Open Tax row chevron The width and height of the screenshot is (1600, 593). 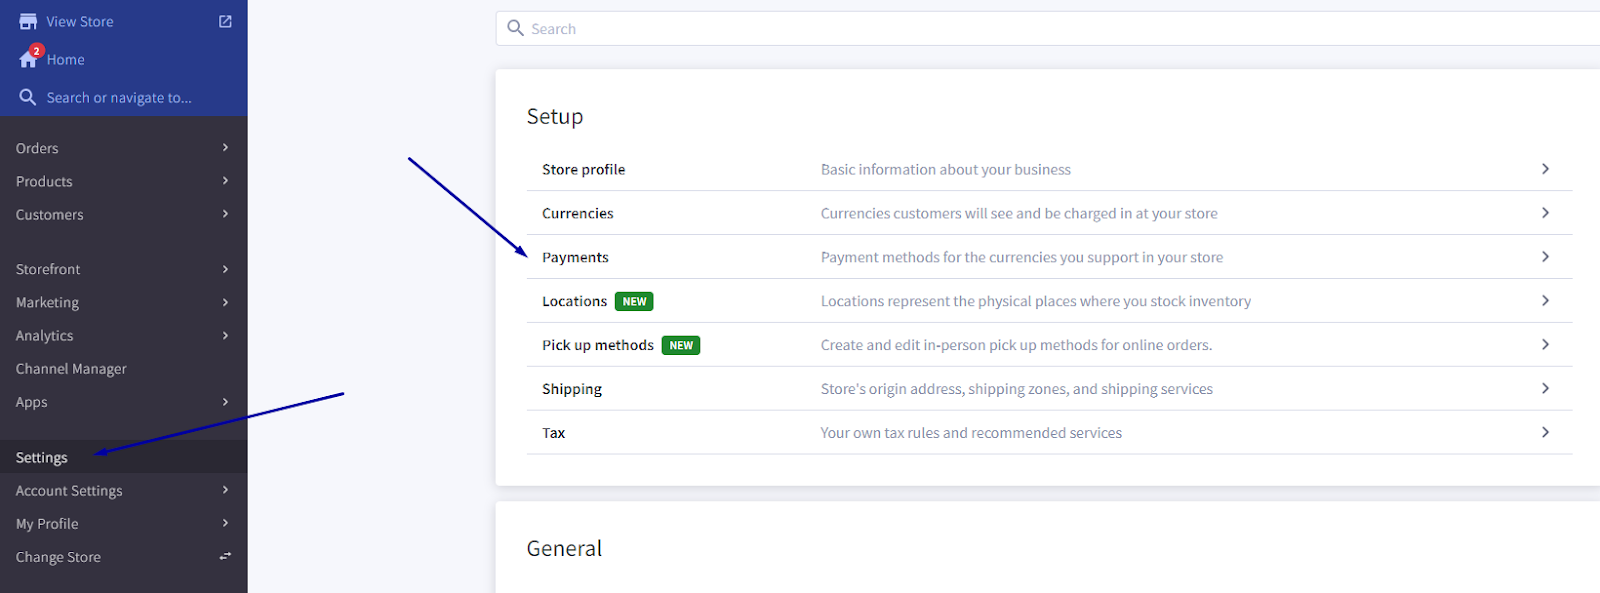tap(1545, 433)
